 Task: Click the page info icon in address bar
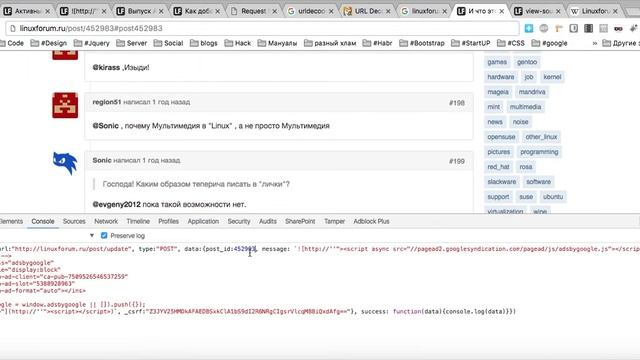pyautogui.click(x=13, y=28)
